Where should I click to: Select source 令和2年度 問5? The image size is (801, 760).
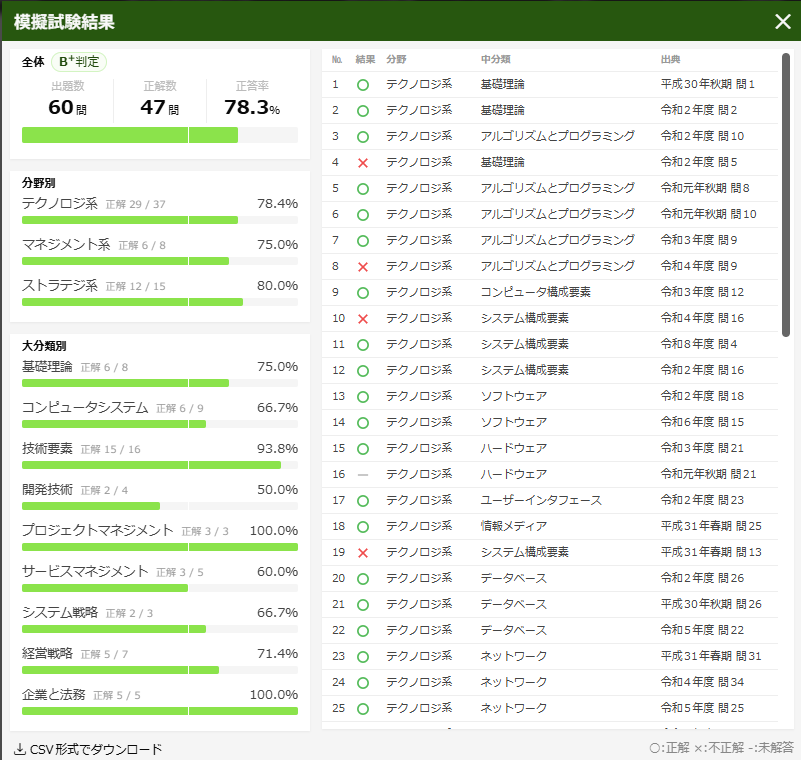click(x=699, y=162)
